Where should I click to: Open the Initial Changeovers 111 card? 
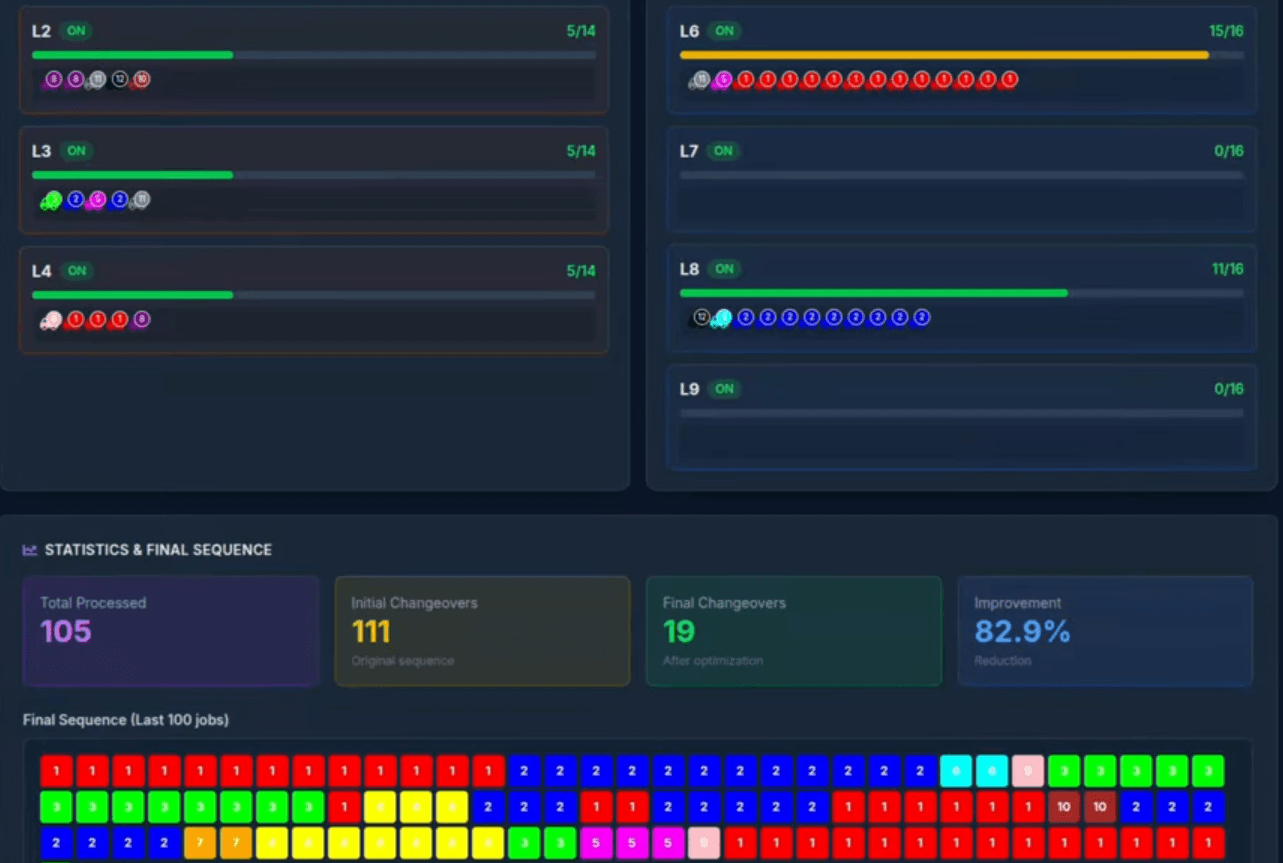point(483,631)
